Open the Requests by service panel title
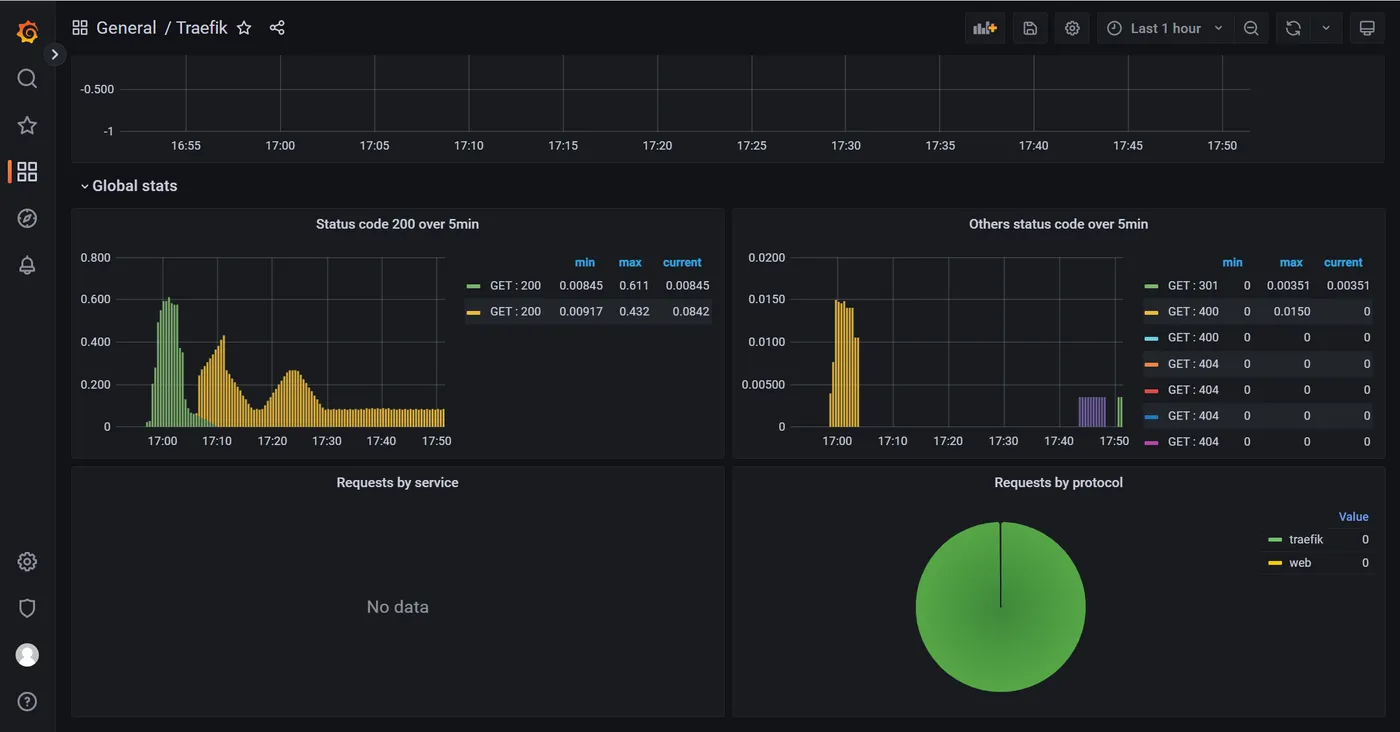The height and width of the screenshot is (732, 1400). [x=397, y=482]
